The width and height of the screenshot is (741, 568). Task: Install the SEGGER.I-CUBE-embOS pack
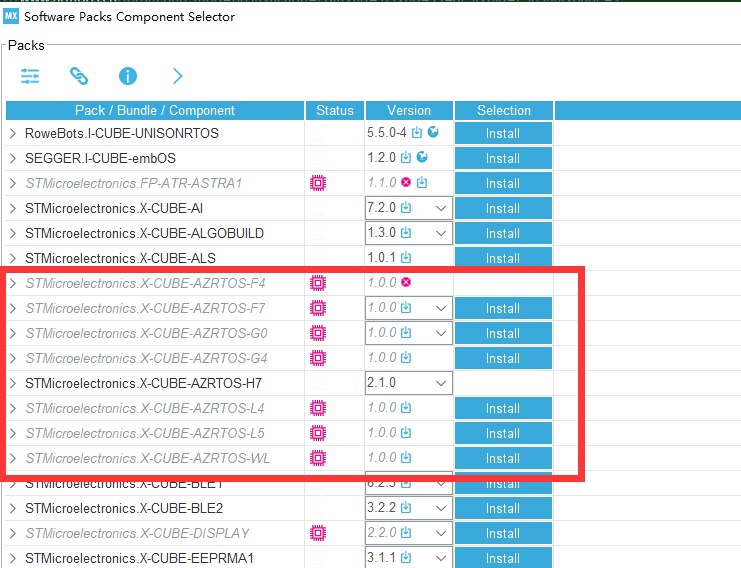[503, 158]
